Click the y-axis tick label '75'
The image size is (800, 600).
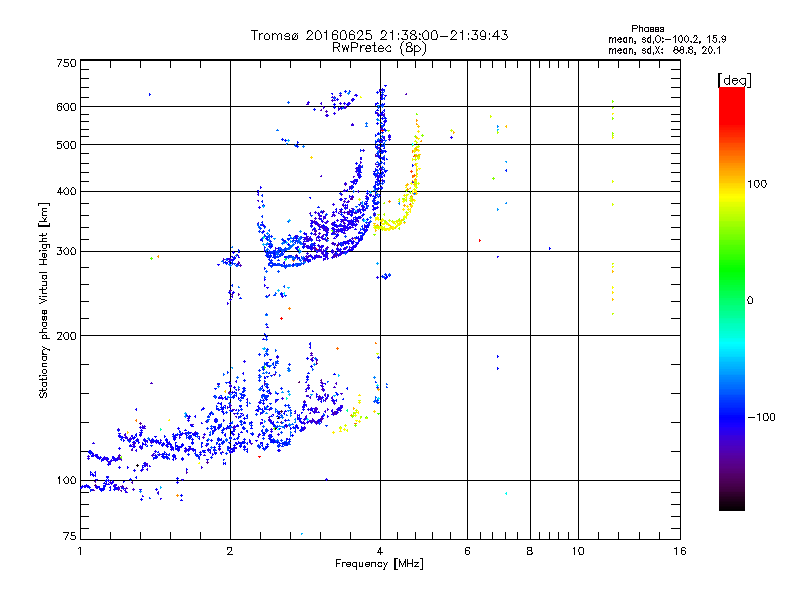click(x=70, y=536)
